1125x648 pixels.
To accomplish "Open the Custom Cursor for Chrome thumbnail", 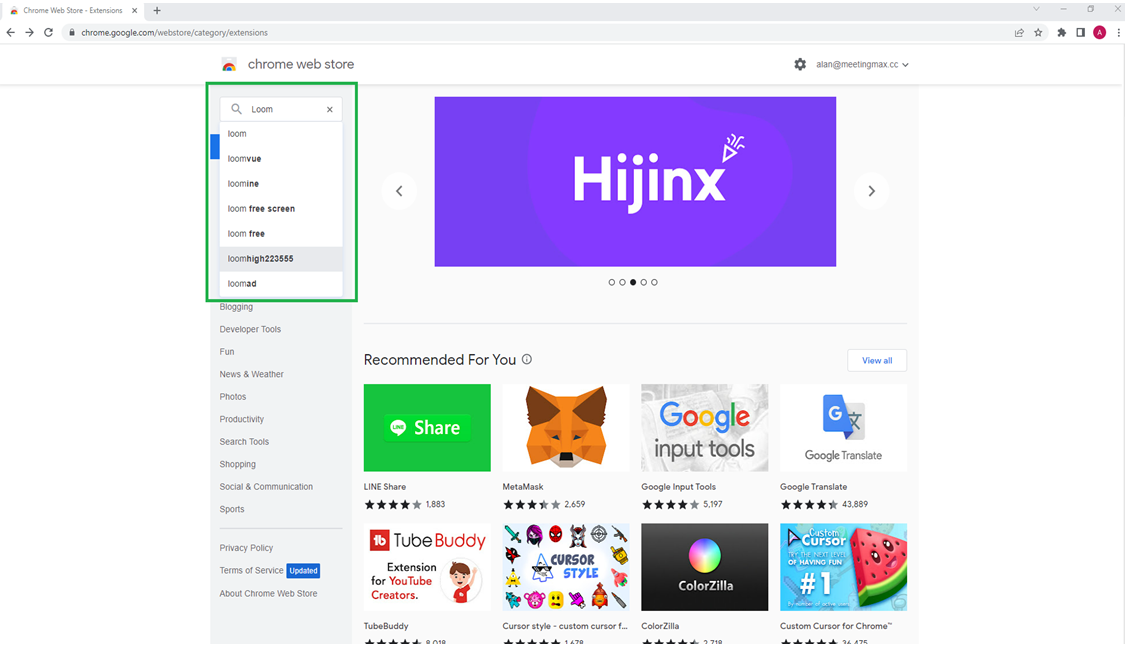I will (843, 567).
